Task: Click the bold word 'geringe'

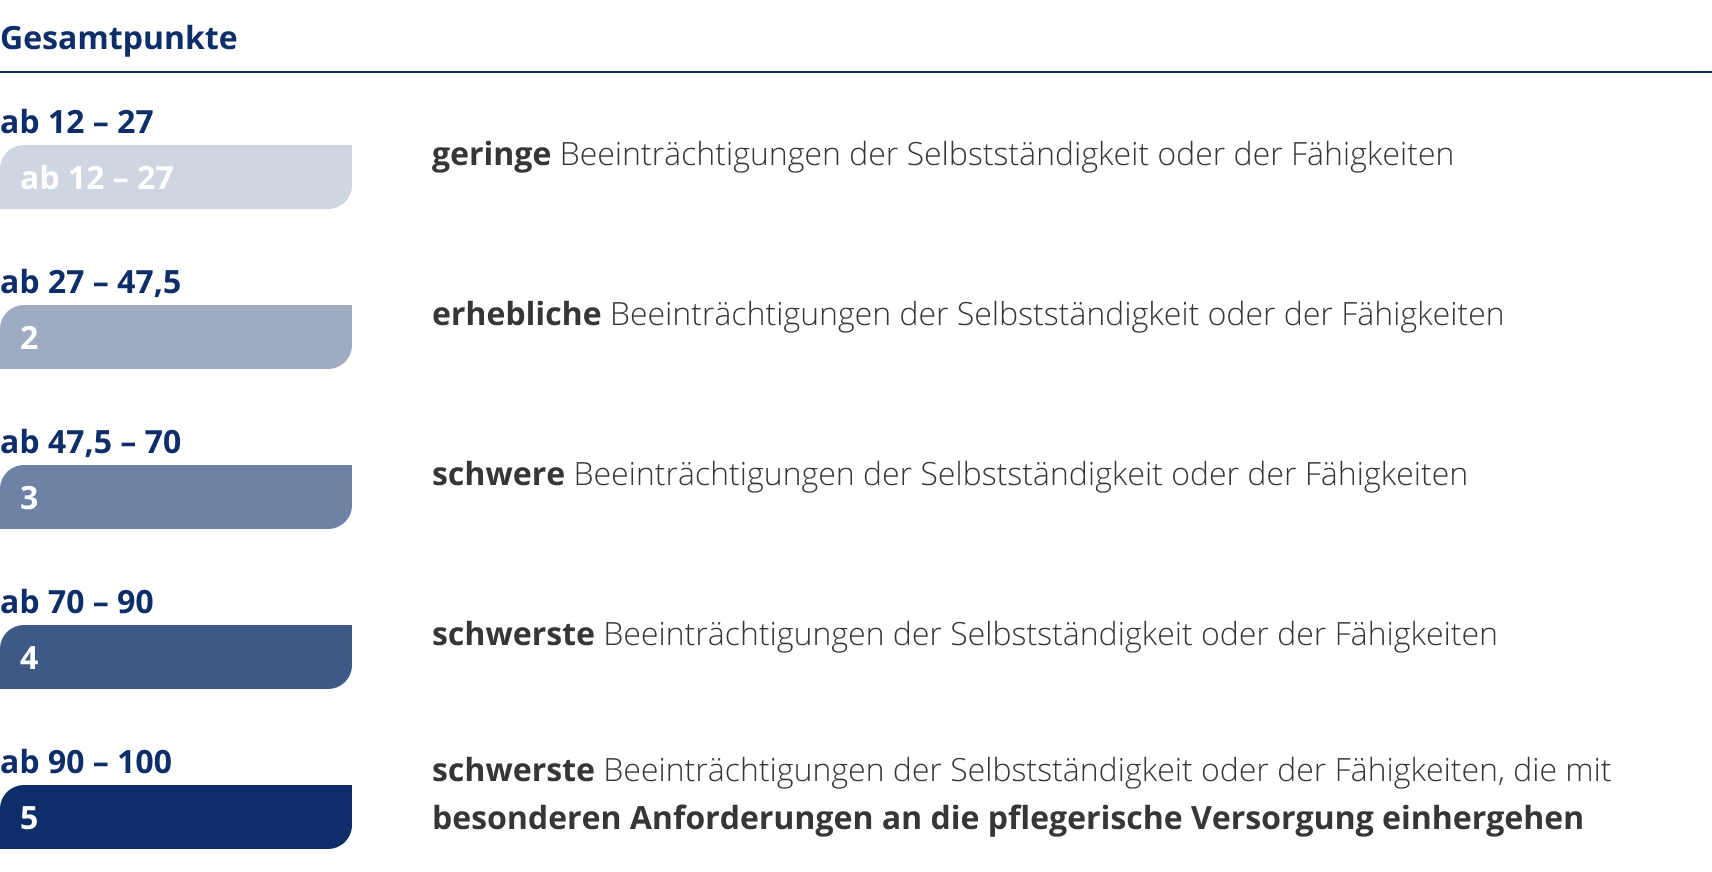Action: point(491,155)
